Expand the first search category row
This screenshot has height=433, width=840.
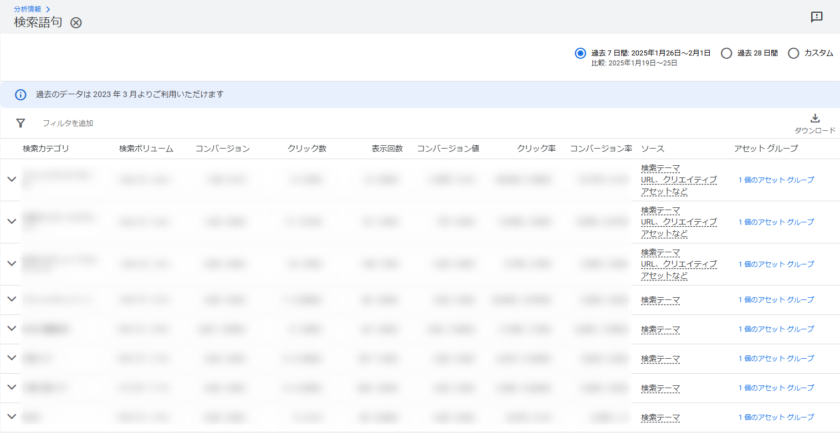click(x=12, y=180)
